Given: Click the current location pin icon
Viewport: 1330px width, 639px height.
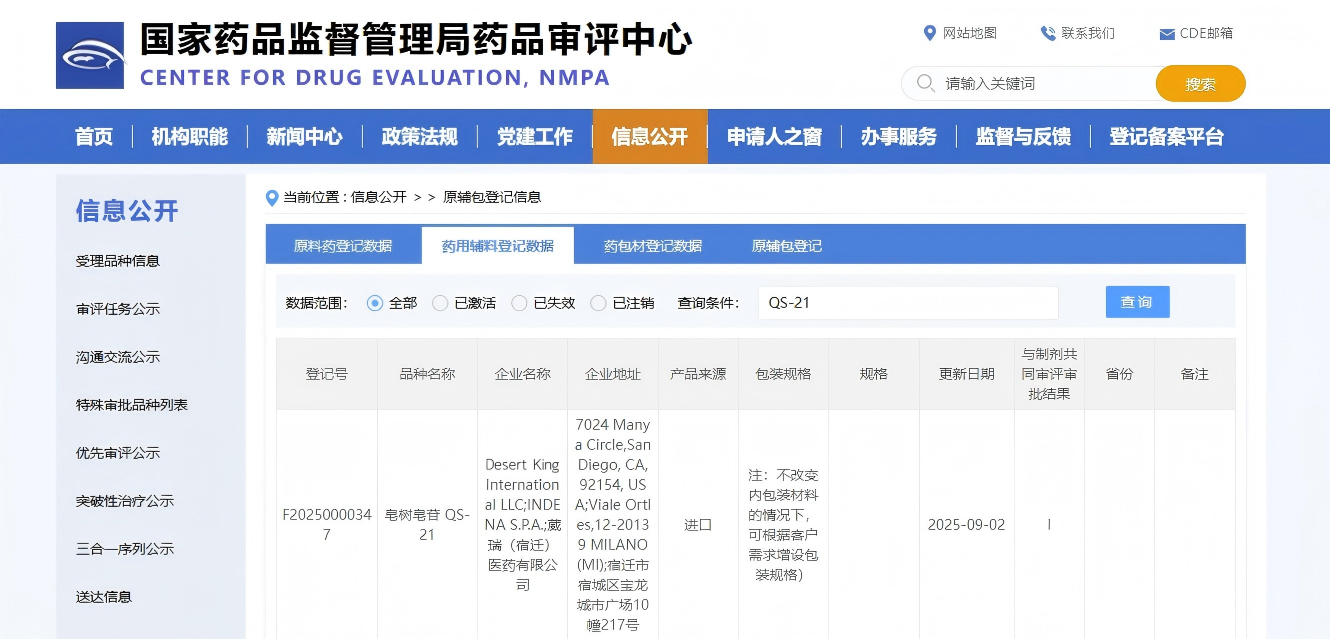Looking at the screenshot, I should click(x=272, y=198).
